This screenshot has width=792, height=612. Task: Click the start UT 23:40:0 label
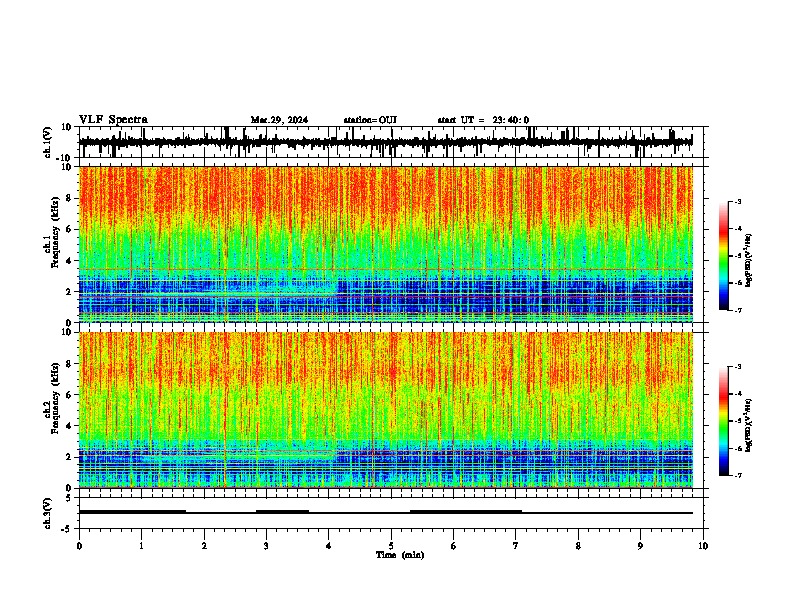[483, 120]
